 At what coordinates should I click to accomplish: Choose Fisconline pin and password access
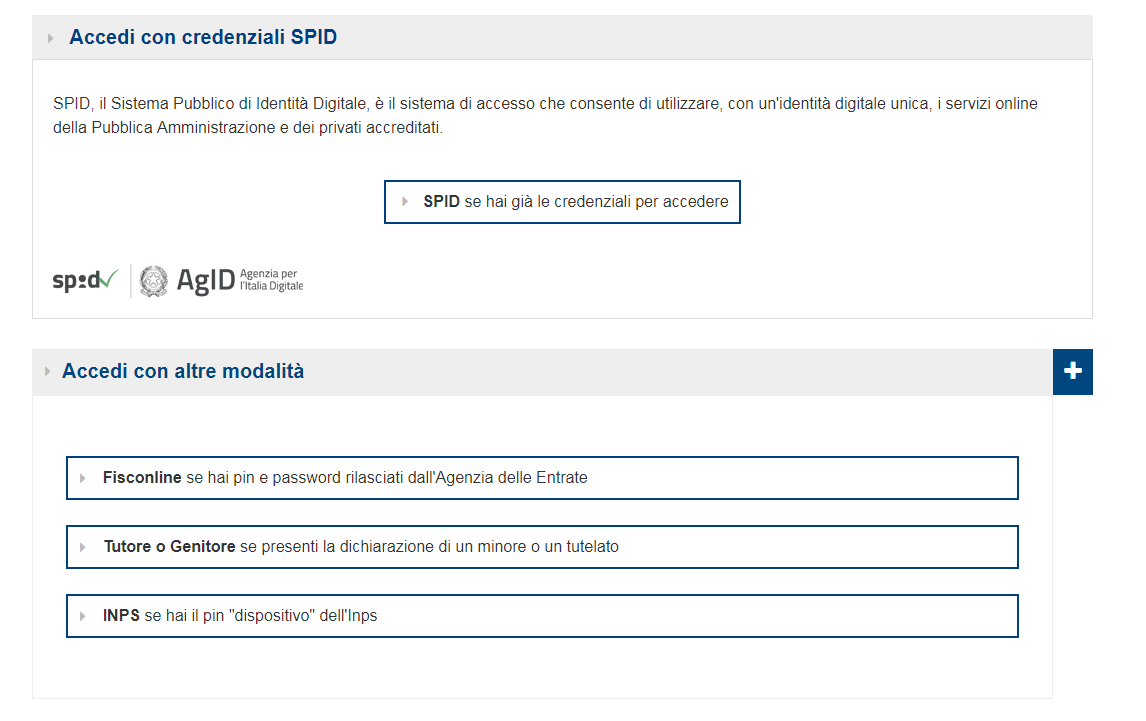tap(542, 478)
